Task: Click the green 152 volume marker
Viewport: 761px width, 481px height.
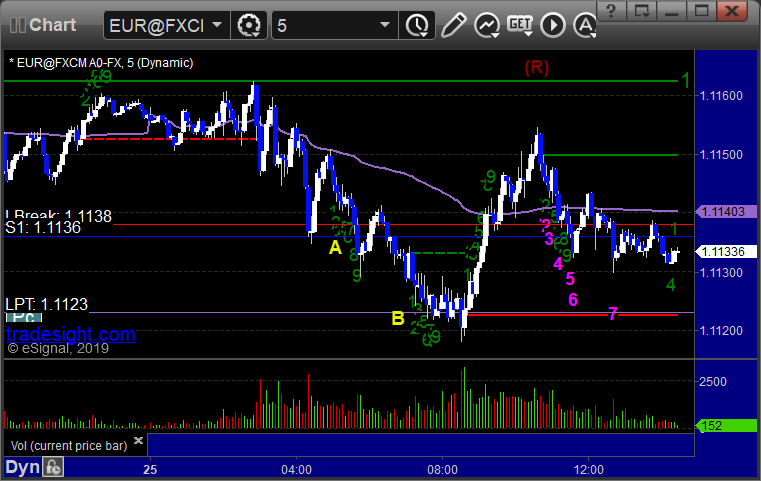Action: point(726,426)
